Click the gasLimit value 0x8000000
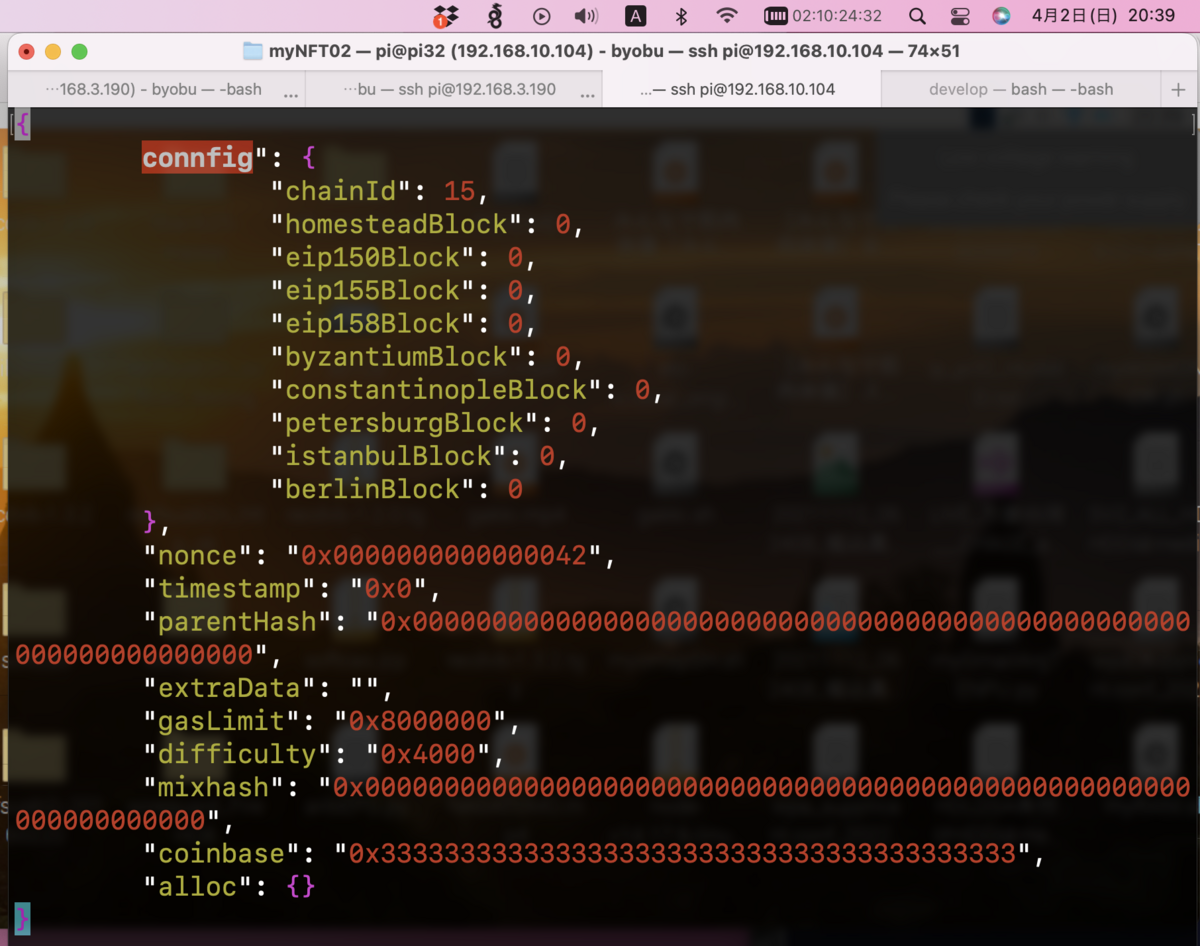The height and width of the screenshot is (946, 1200). [x=420, y=720]
